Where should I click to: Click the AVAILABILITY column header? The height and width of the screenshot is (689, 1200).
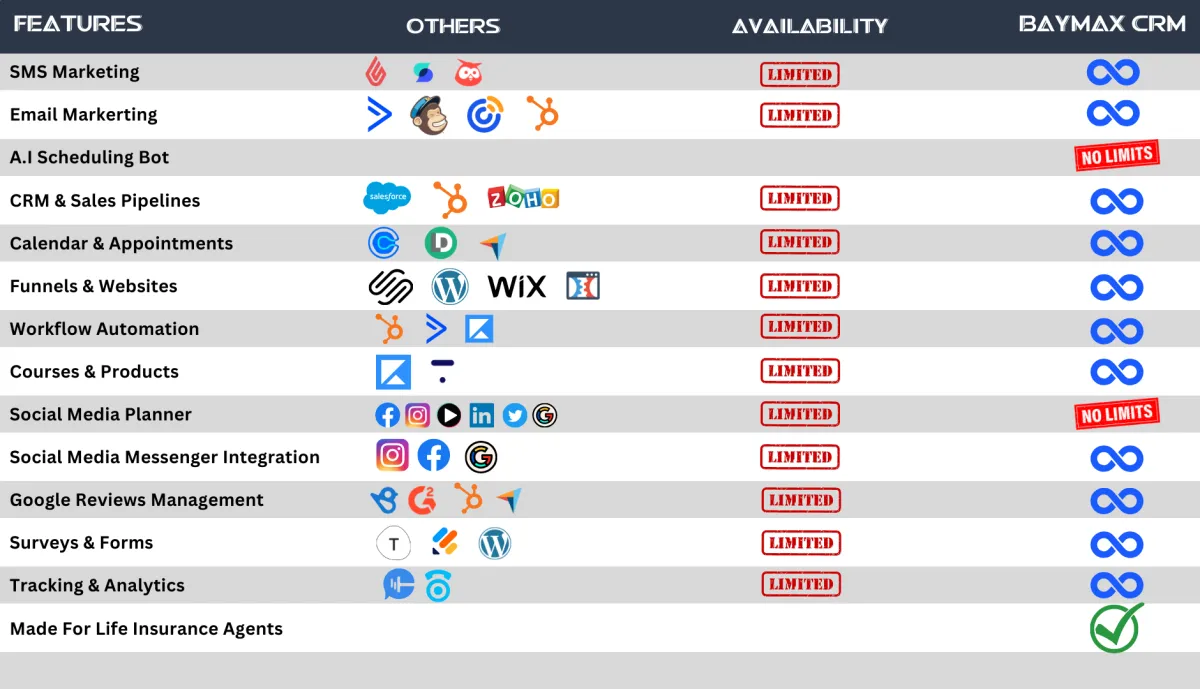click(809, 26)
